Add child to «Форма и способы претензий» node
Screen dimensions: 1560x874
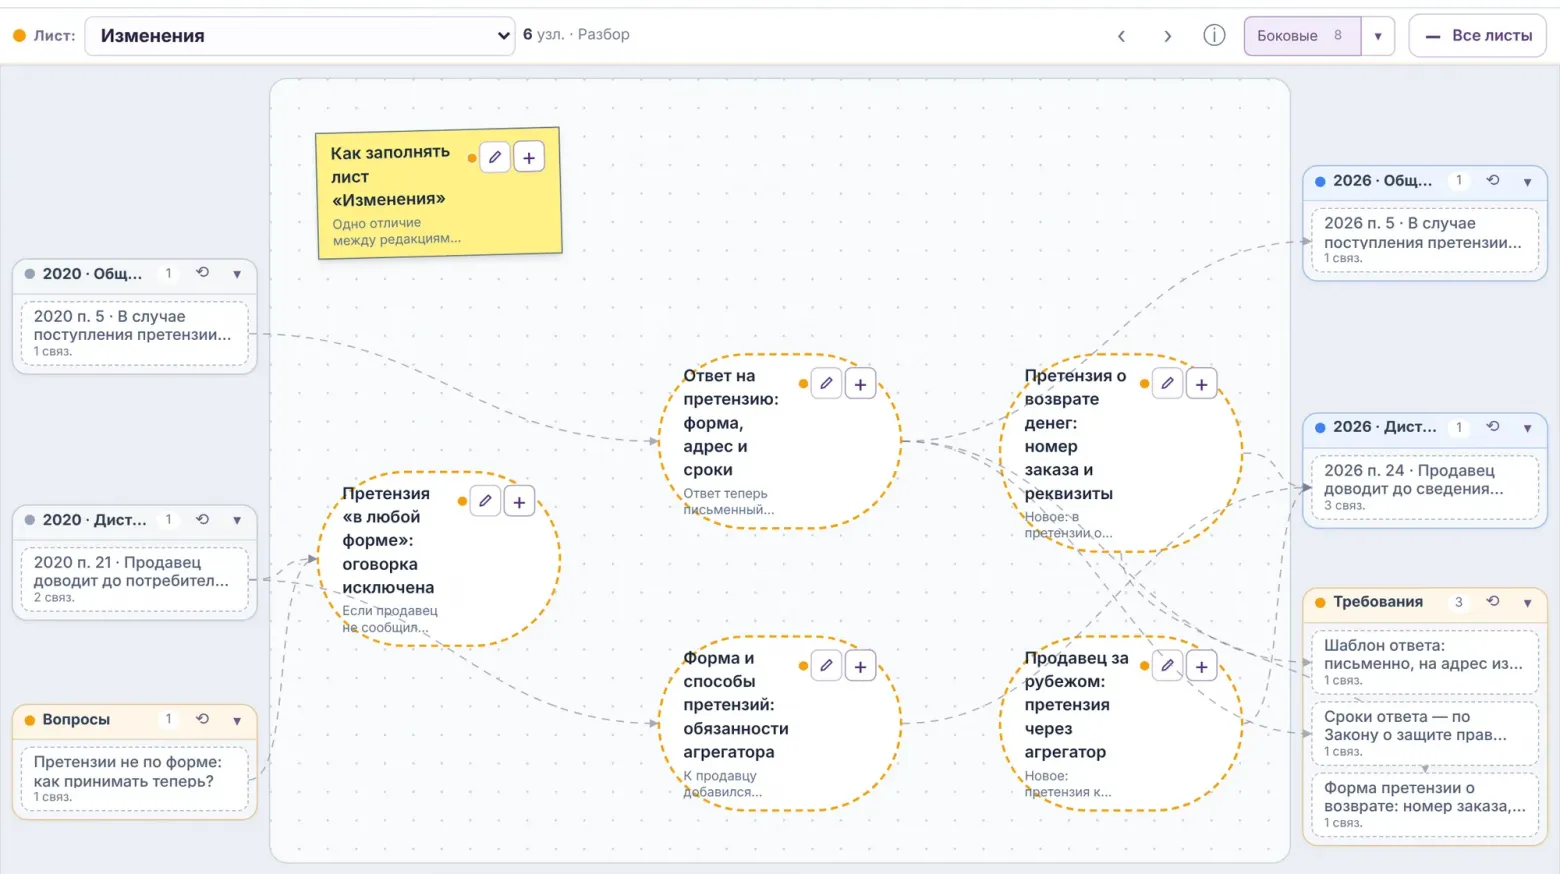pos(860,666)
